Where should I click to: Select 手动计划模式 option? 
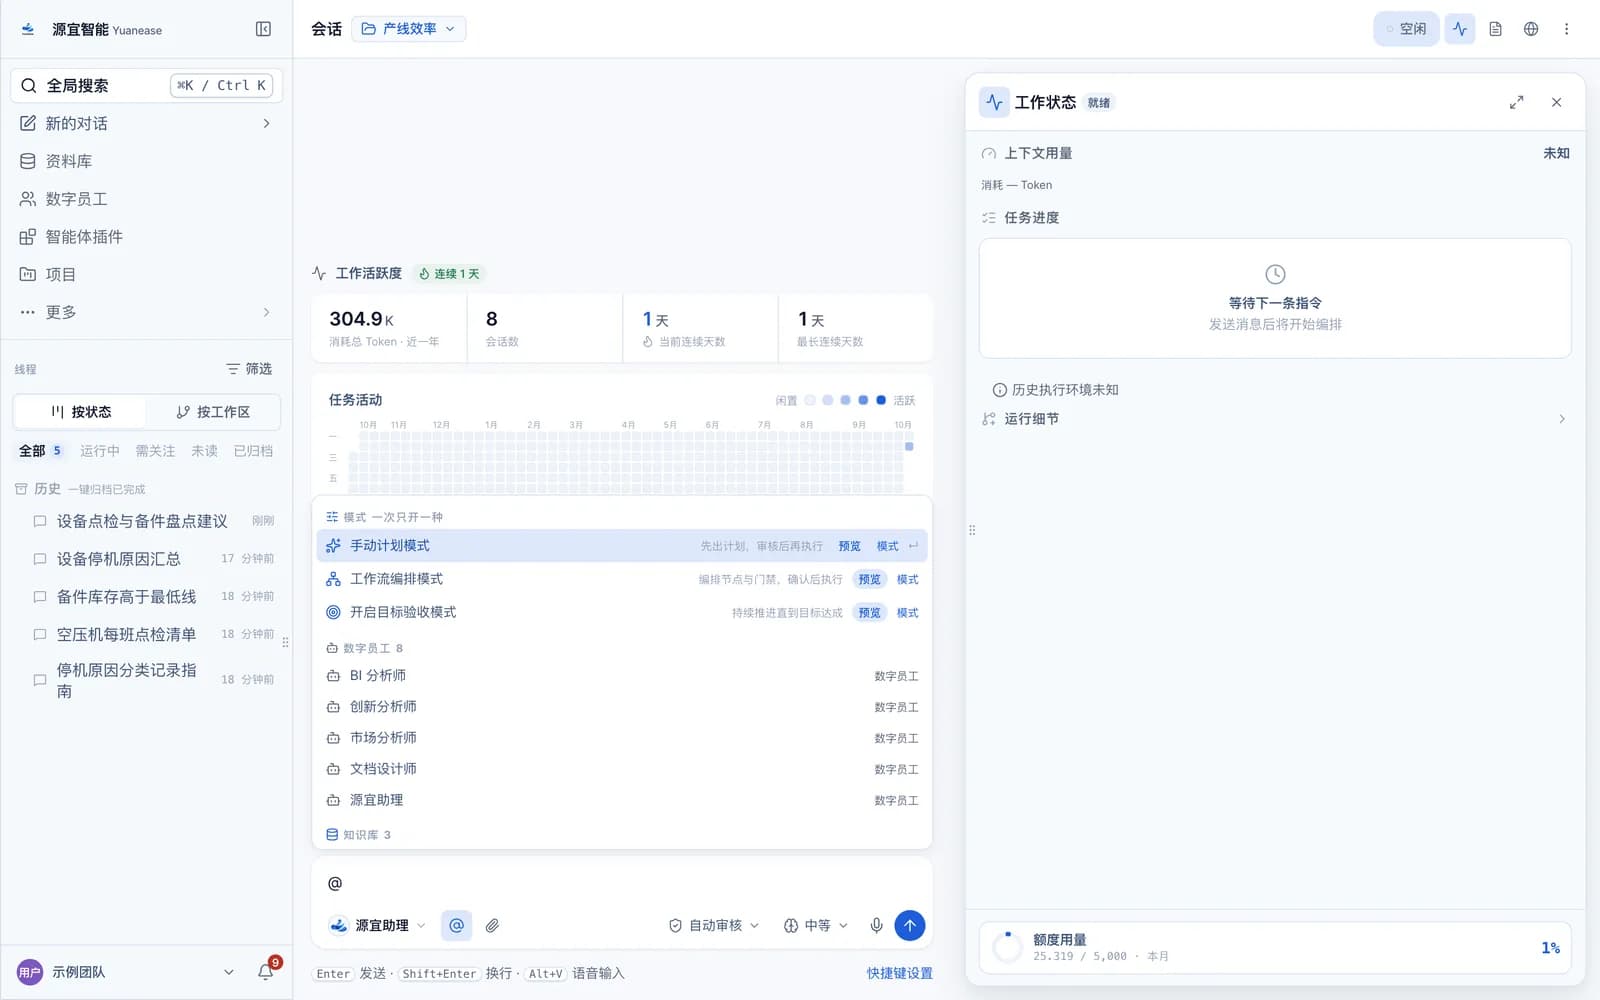coord(622,546)
